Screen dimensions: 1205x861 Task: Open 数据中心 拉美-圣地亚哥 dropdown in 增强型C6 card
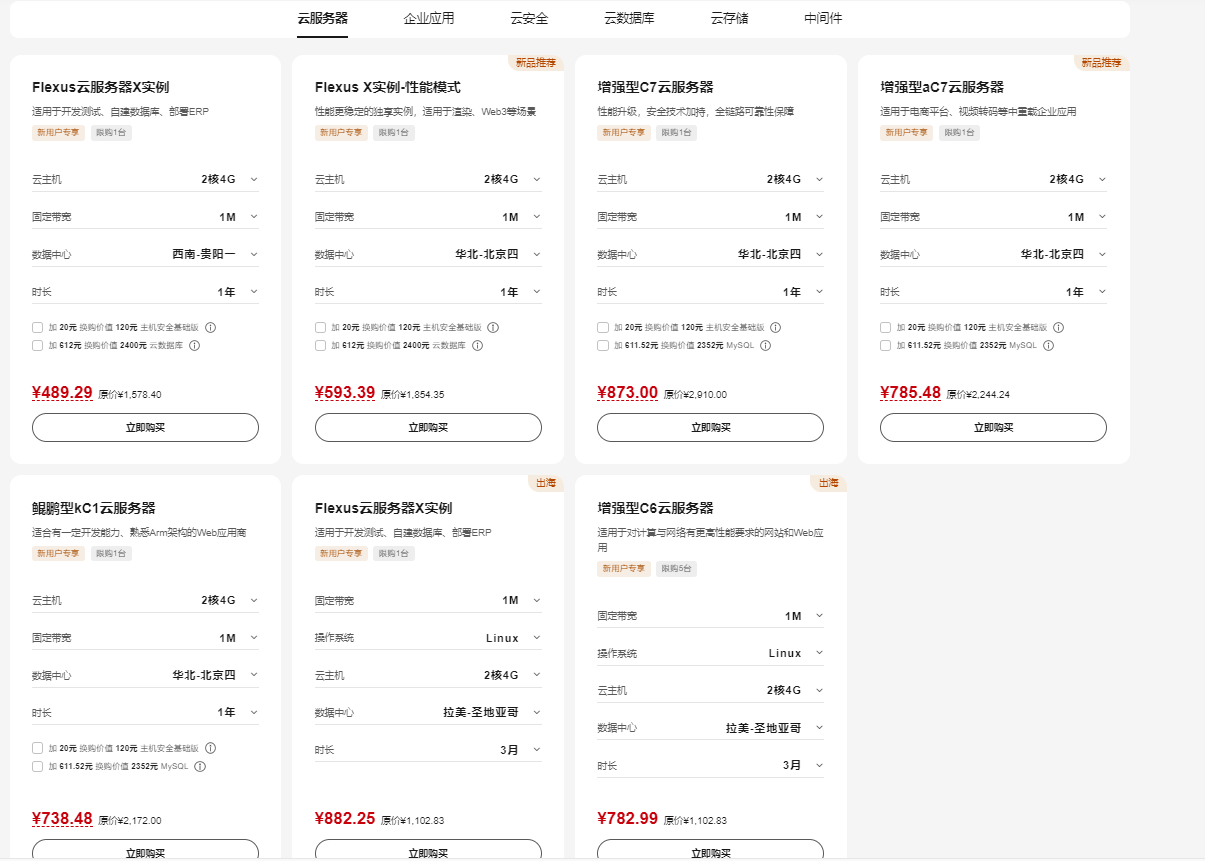pyautogui.click(x=711, y=728)
